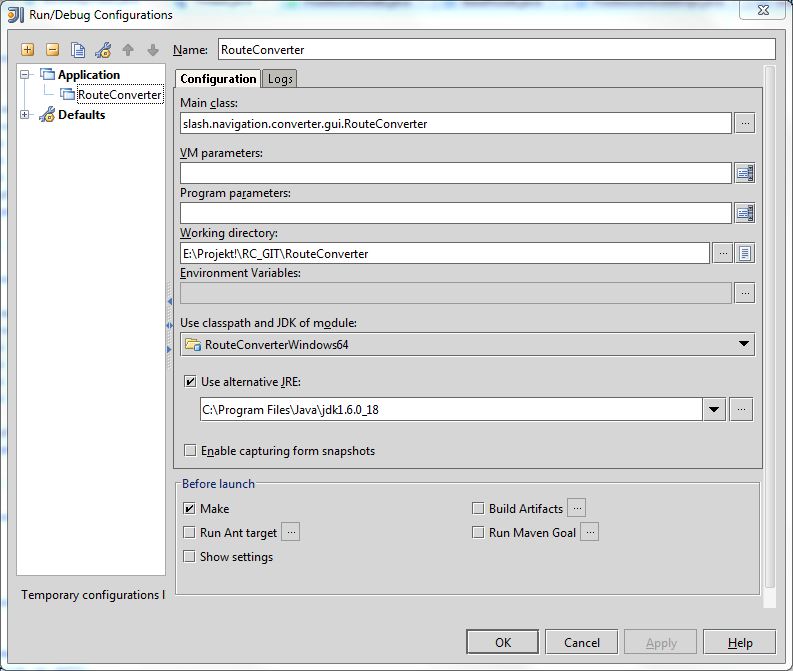Click the Cancel button
The width and height of the screenshot is (793, 671).
(x=582, y=642)
